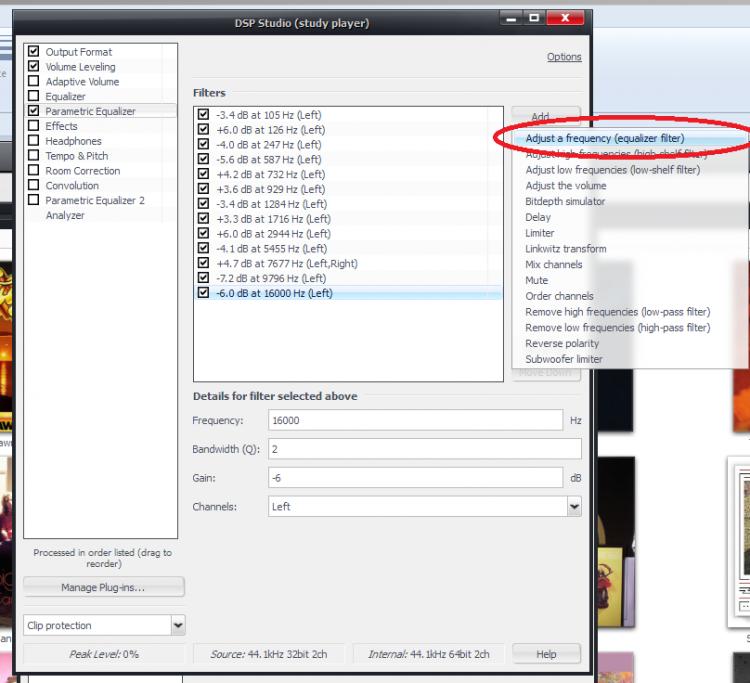Image resolution: width=750 pixels, height=683 pixels.
Task: Enable the Headphones checkbox
Action: point(33,140)
